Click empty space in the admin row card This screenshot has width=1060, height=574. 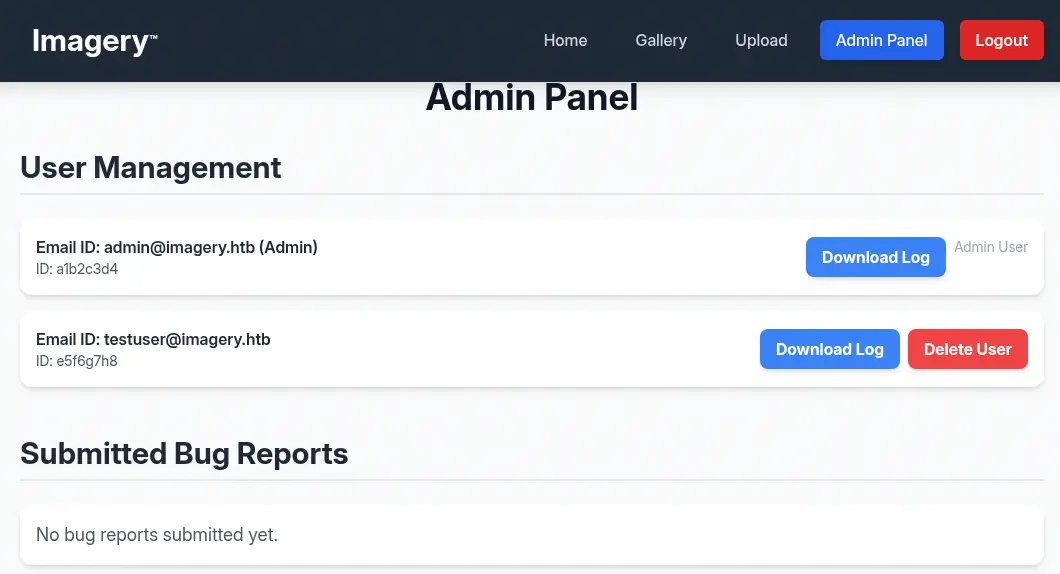click(550, 257)
